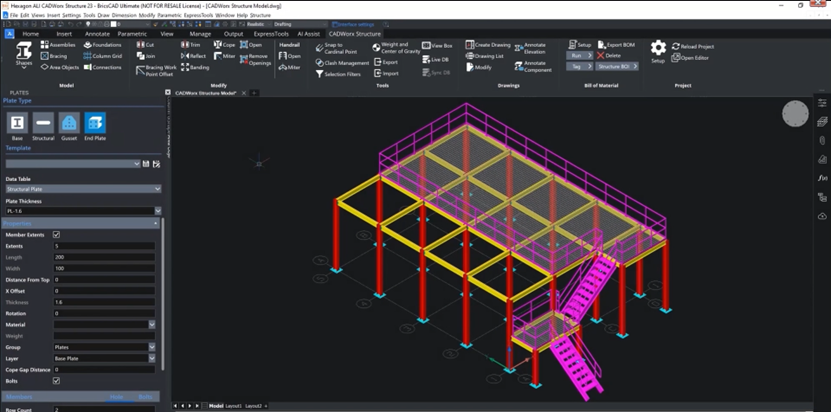The height and width of the screenshot is (412, 831).
Task: Choose the Cut modify tool
Action: 145,45
